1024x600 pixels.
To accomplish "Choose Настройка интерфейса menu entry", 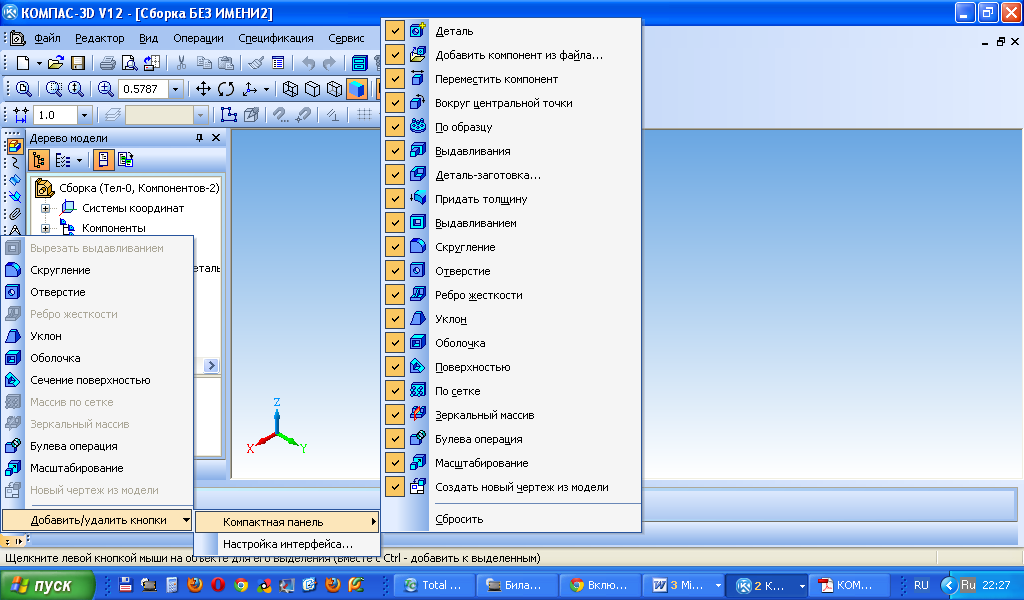I will pos(287,544).
